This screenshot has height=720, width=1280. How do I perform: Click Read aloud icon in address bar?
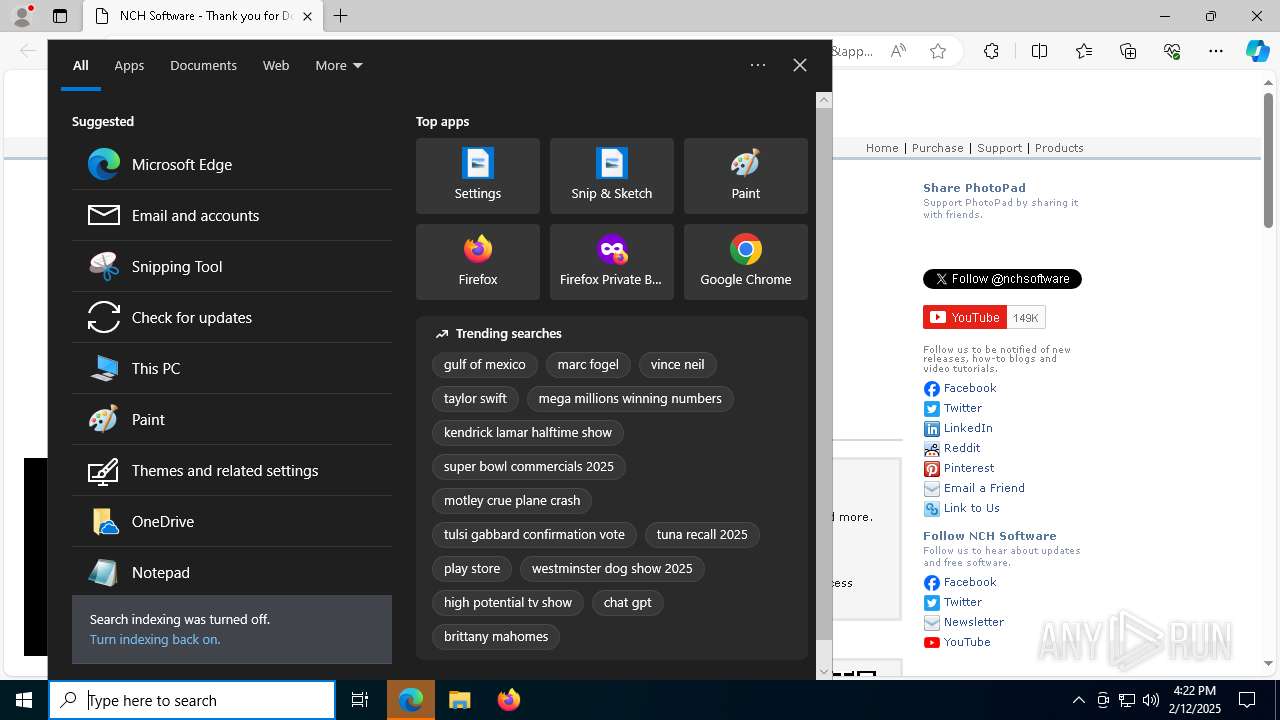pyautogui.click(x=898, y=51)
